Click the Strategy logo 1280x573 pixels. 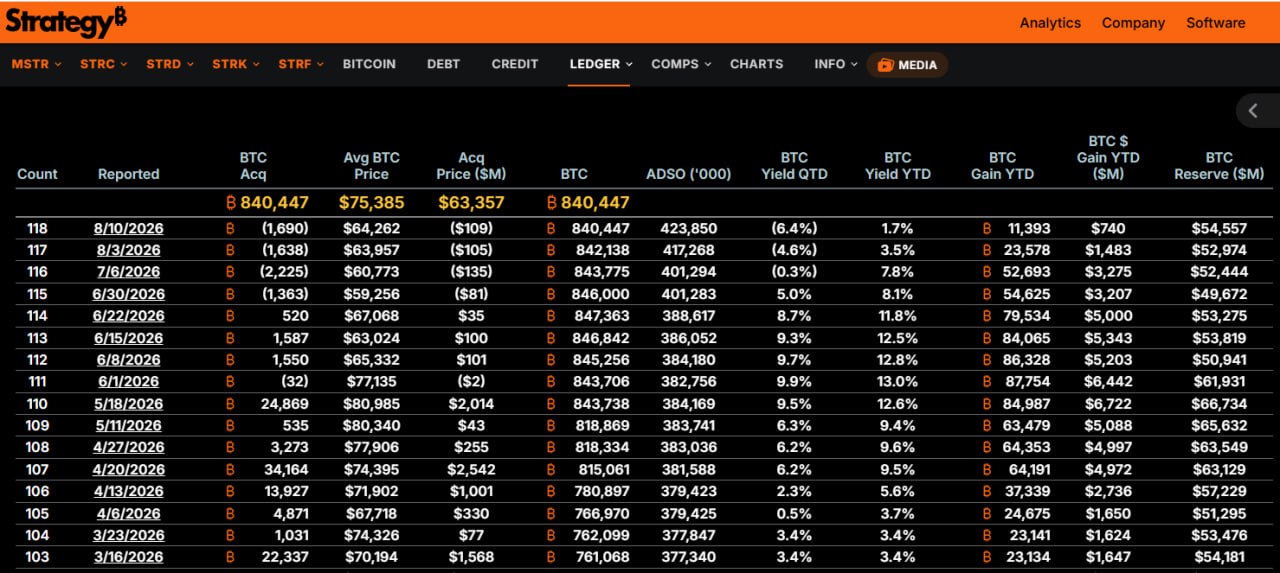[x=67, y=21]
